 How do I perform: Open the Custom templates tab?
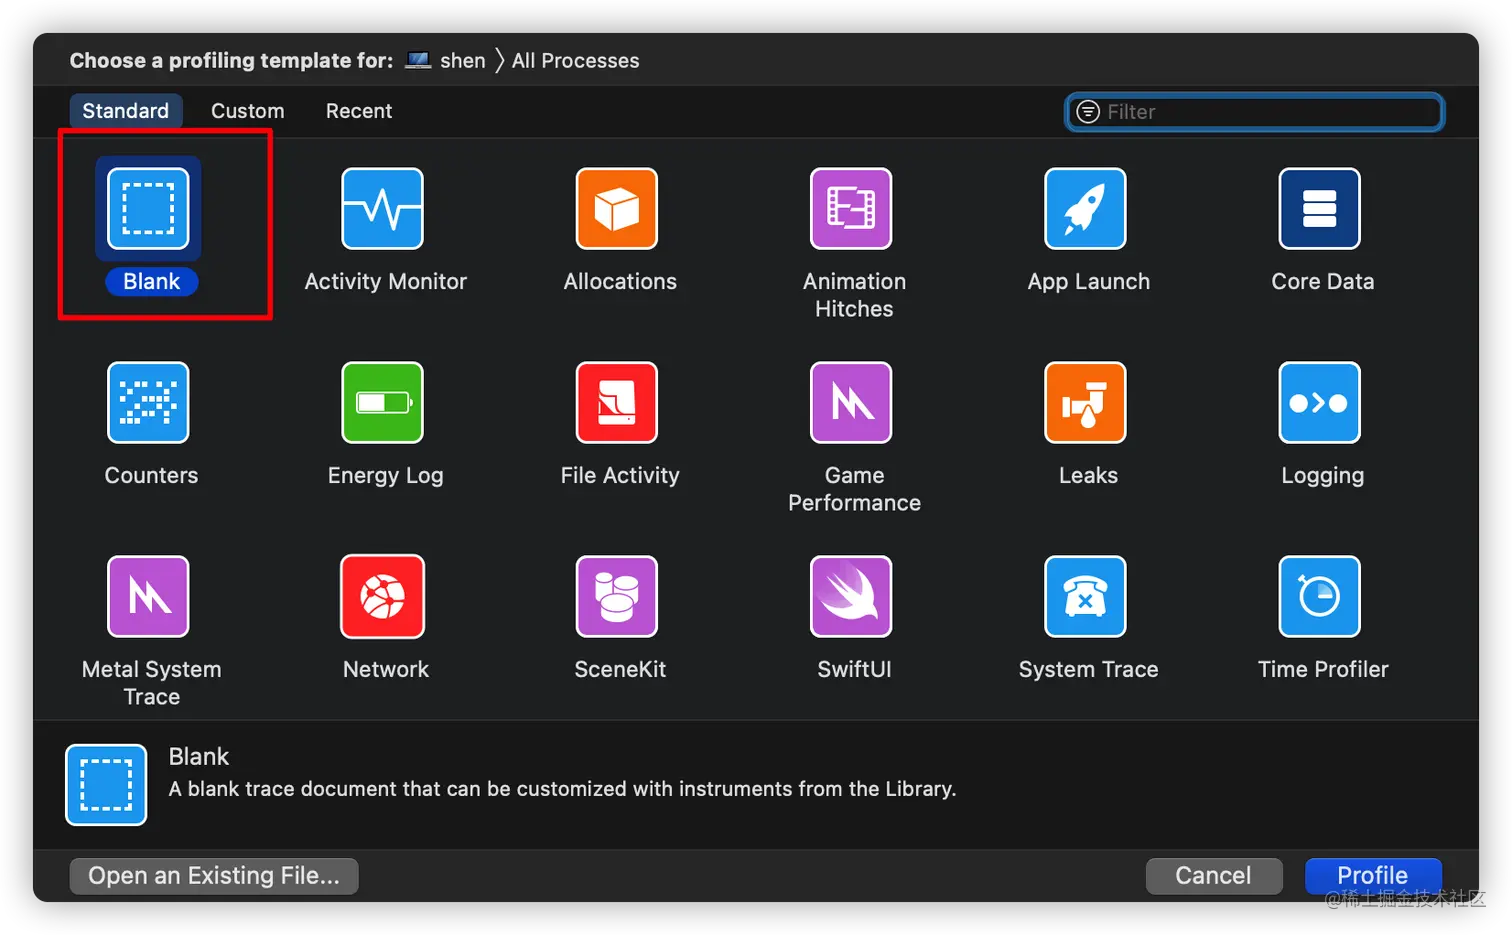point(248,111)
